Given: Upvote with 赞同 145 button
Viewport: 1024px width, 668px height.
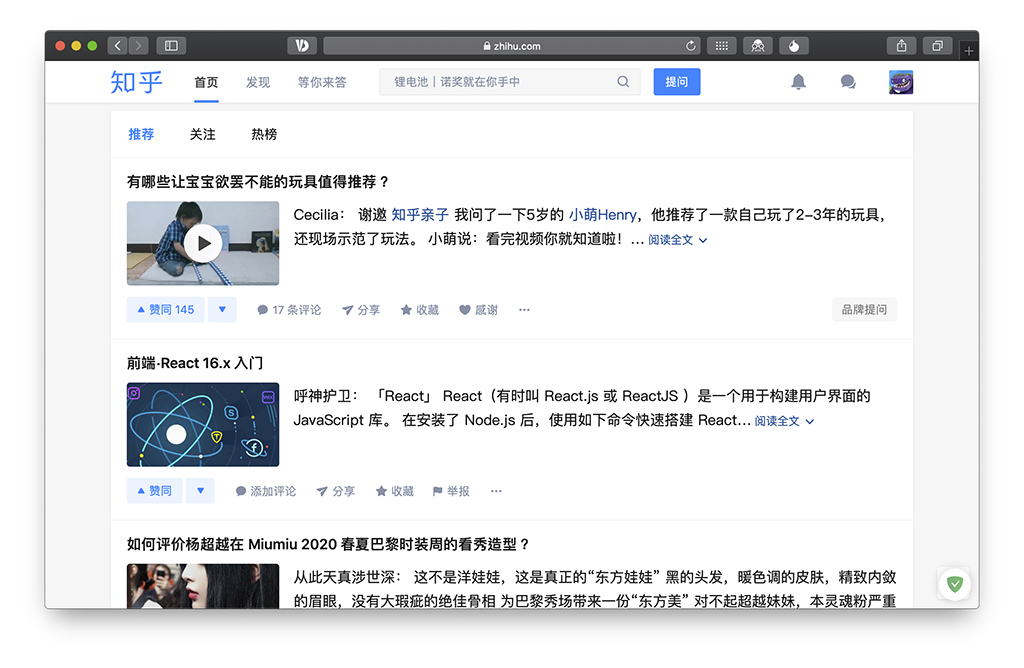Looking at the screenshot, I should pyautogui.click(x=165, y=310).
